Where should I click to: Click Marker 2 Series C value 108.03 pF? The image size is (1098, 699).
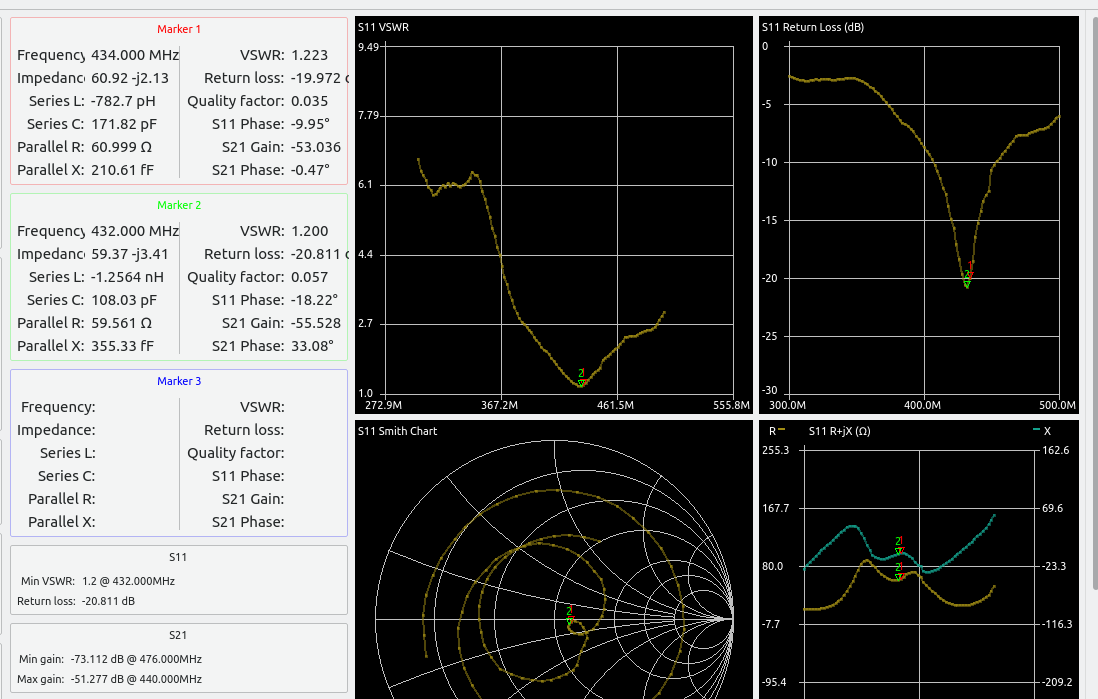[124, 300]
